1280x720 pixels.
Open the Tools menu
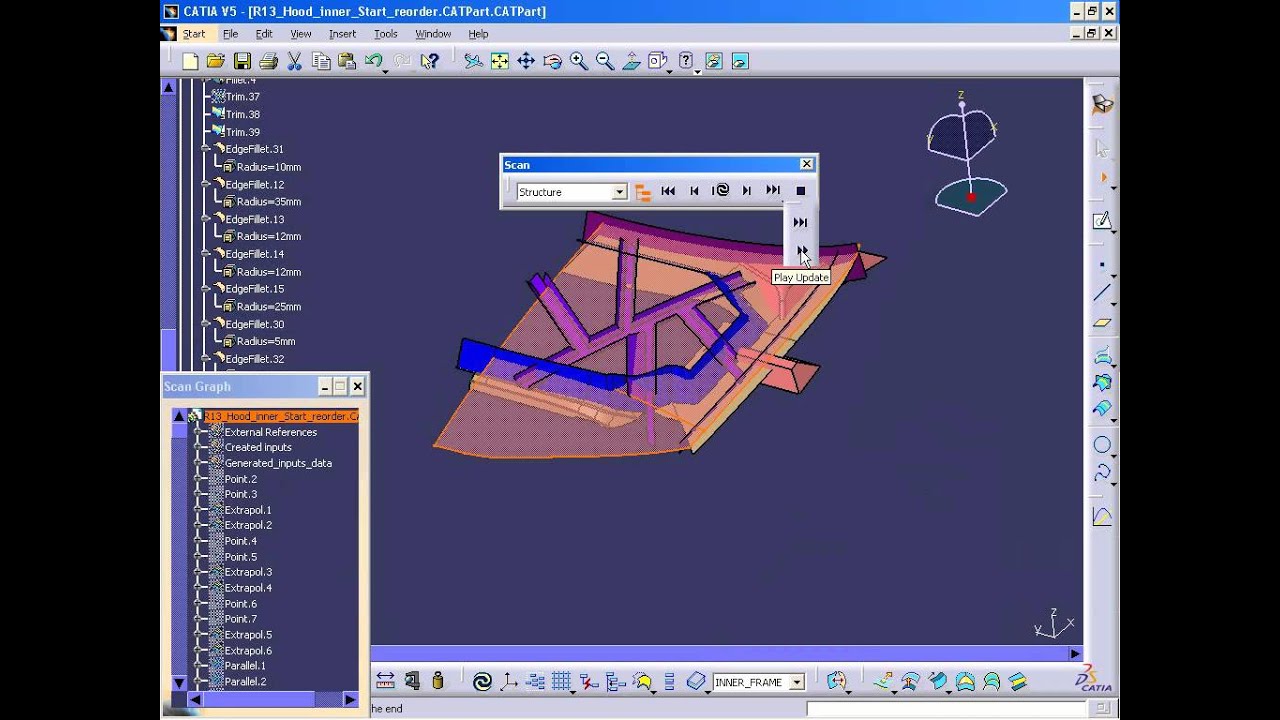(x=385, y=34)
